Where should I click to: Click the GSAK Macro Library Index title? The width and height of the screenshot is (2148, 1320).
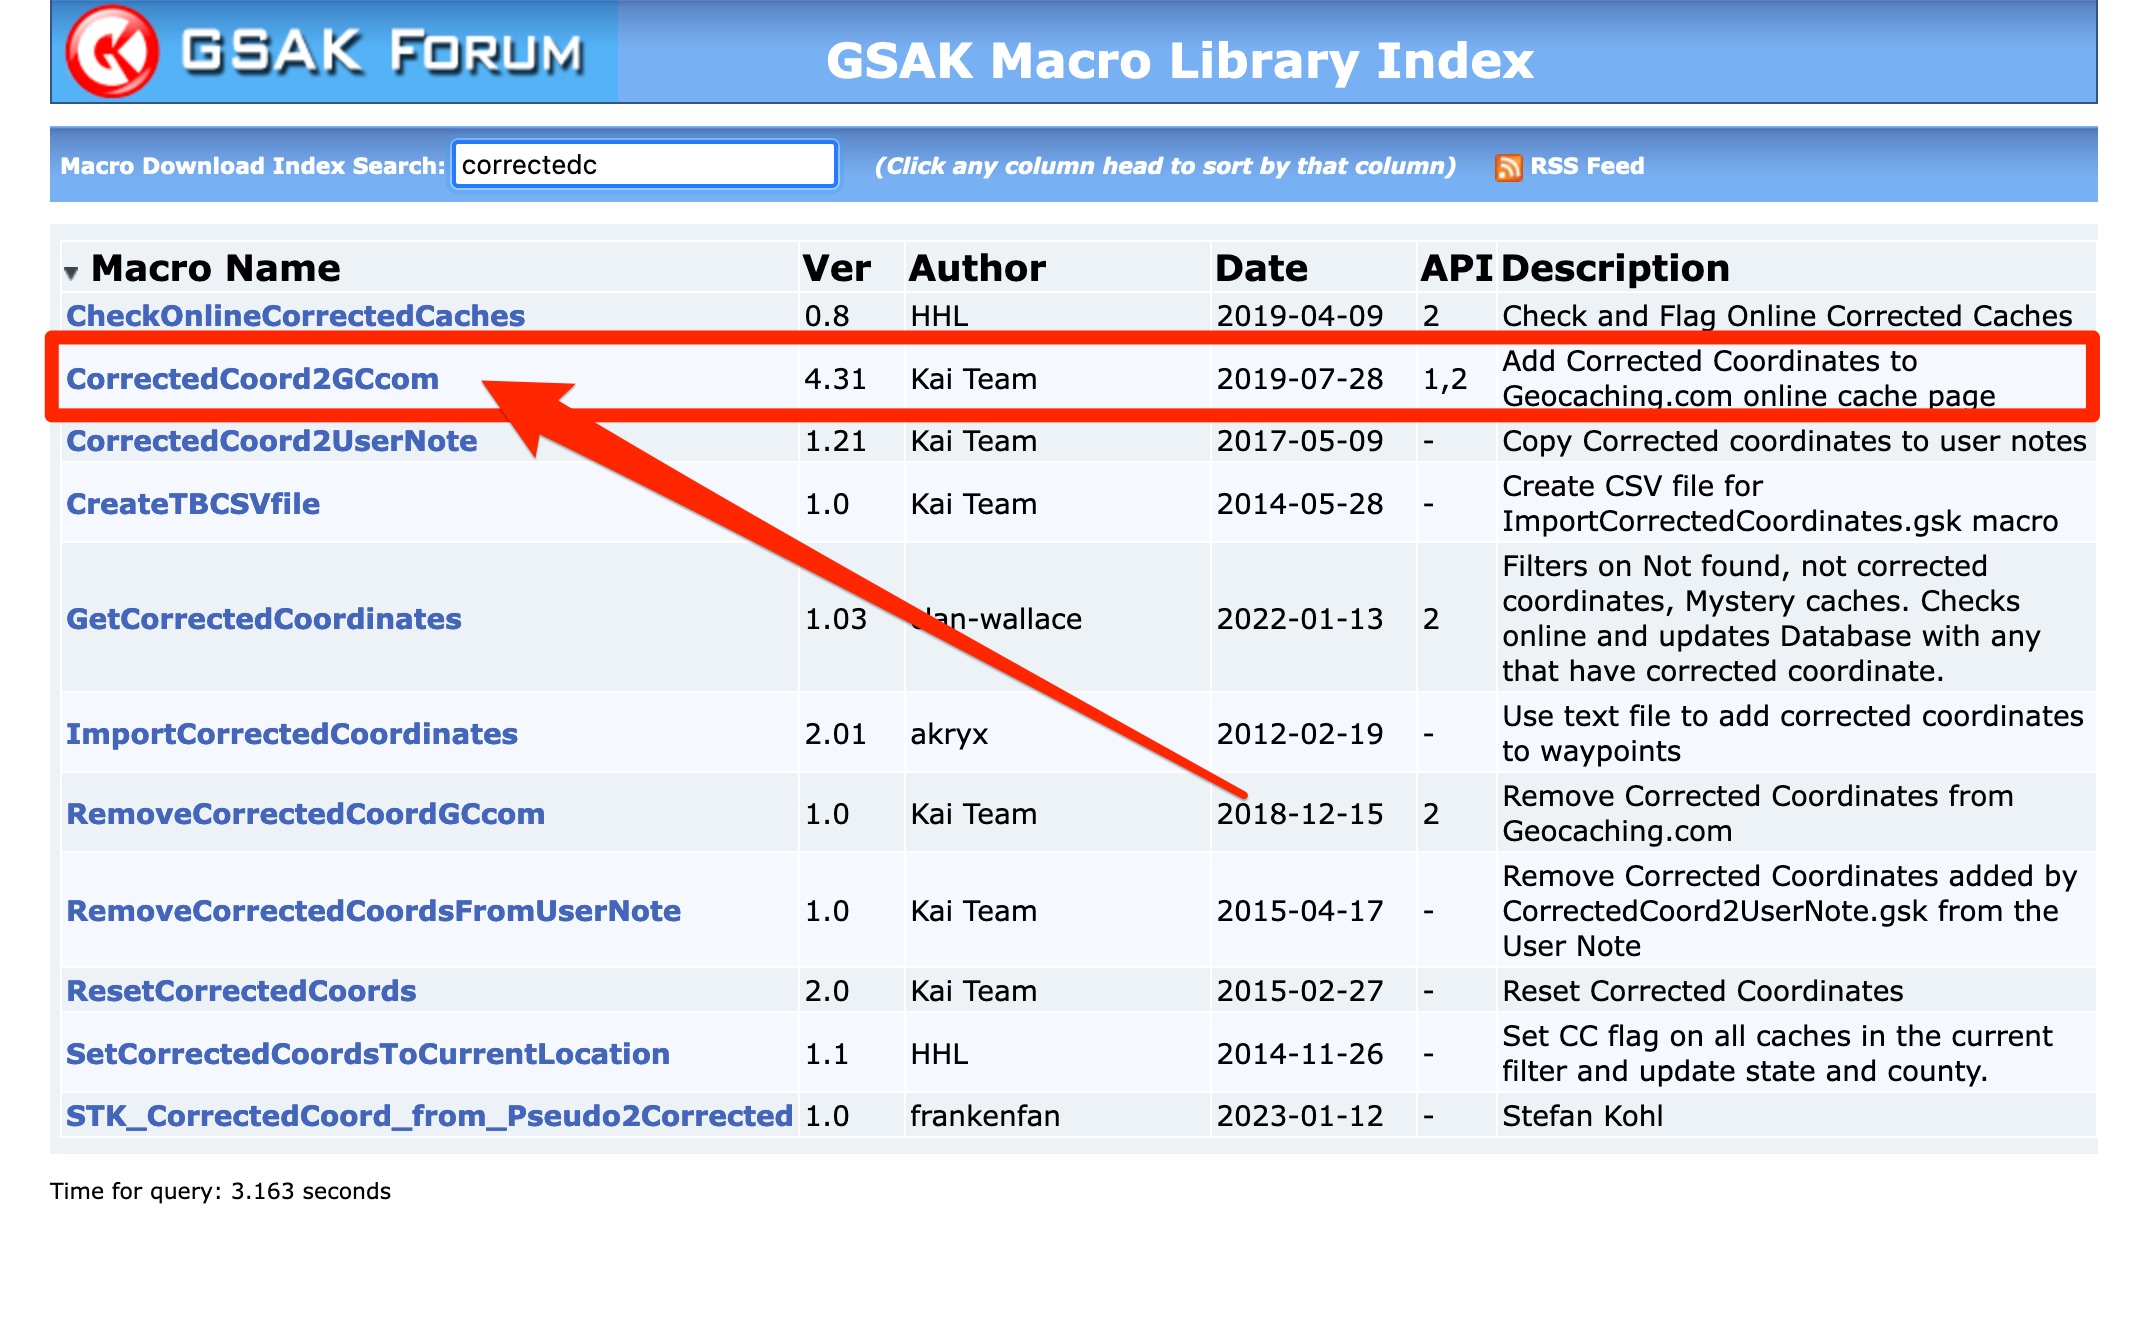(x=1180, y=60)
